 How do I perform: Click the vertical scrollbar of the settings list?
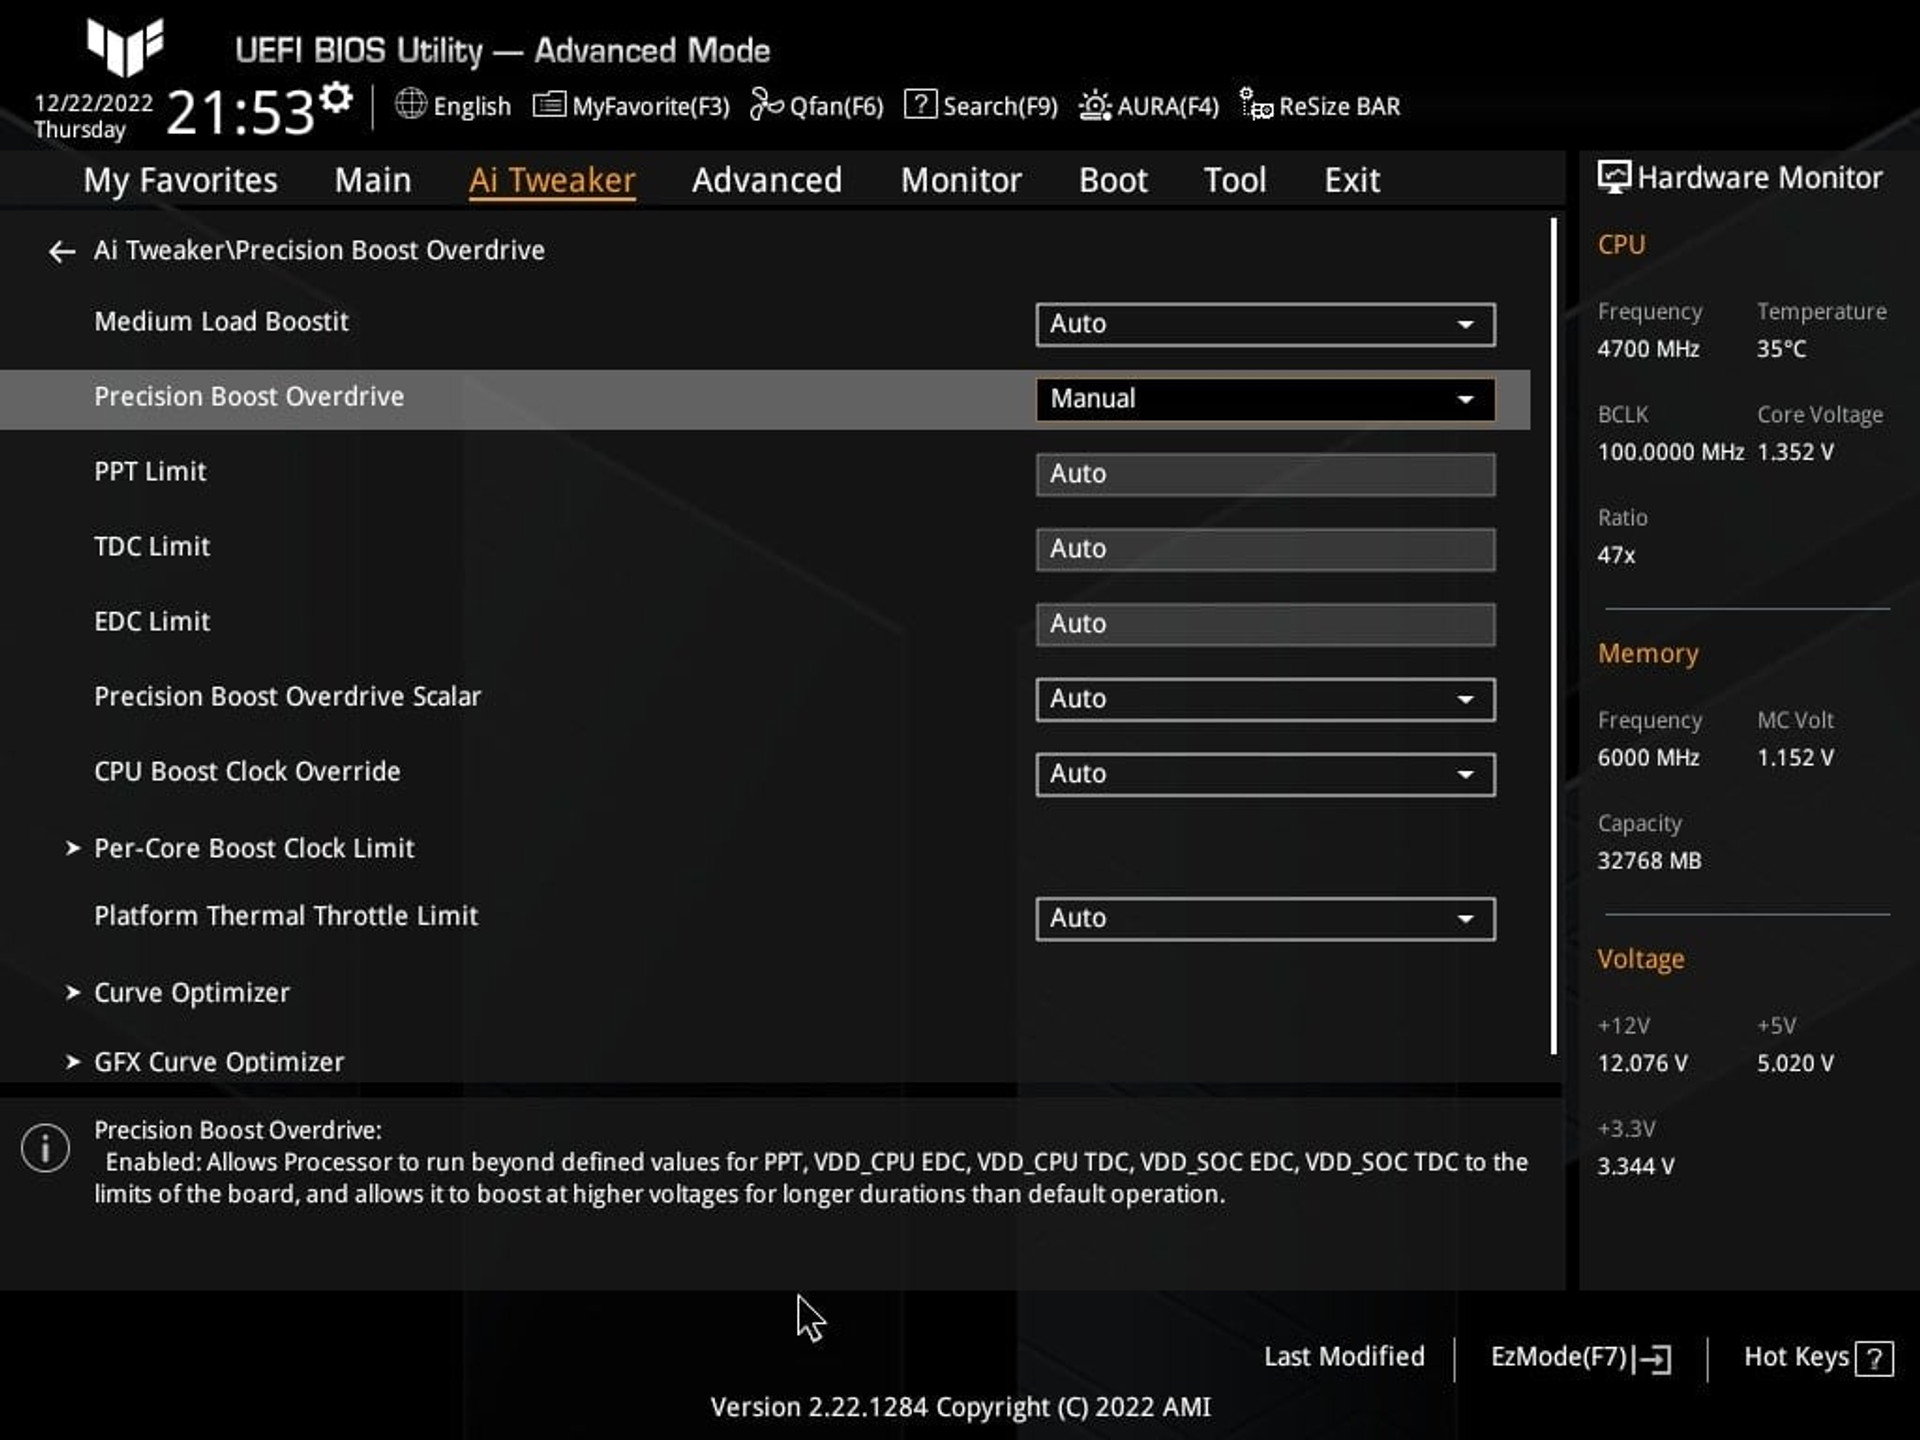point(1554,636)
